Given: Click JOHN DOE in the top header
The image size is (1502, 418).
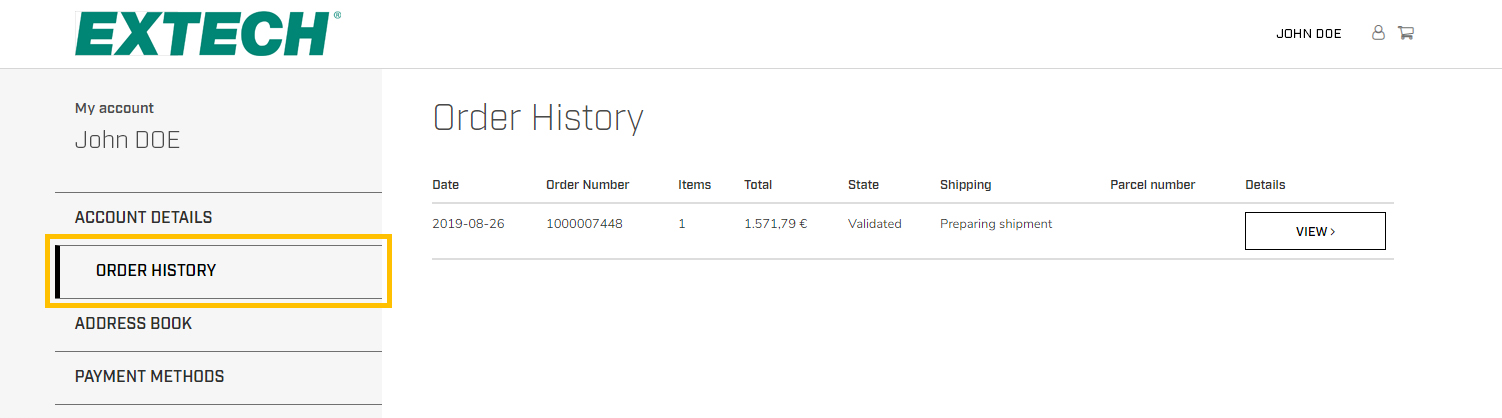Looking at the screenshot, I should coord(1308,34).
